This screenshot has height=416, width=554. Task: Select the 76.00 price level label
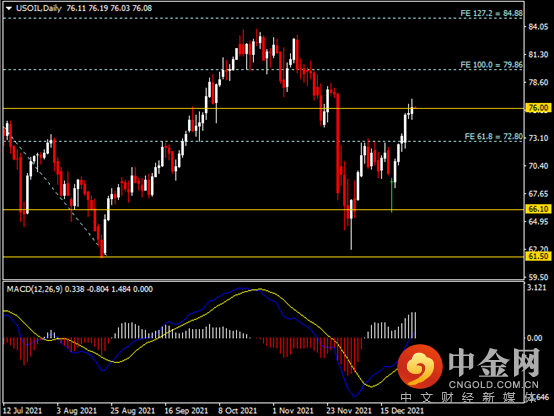[538, 108]
